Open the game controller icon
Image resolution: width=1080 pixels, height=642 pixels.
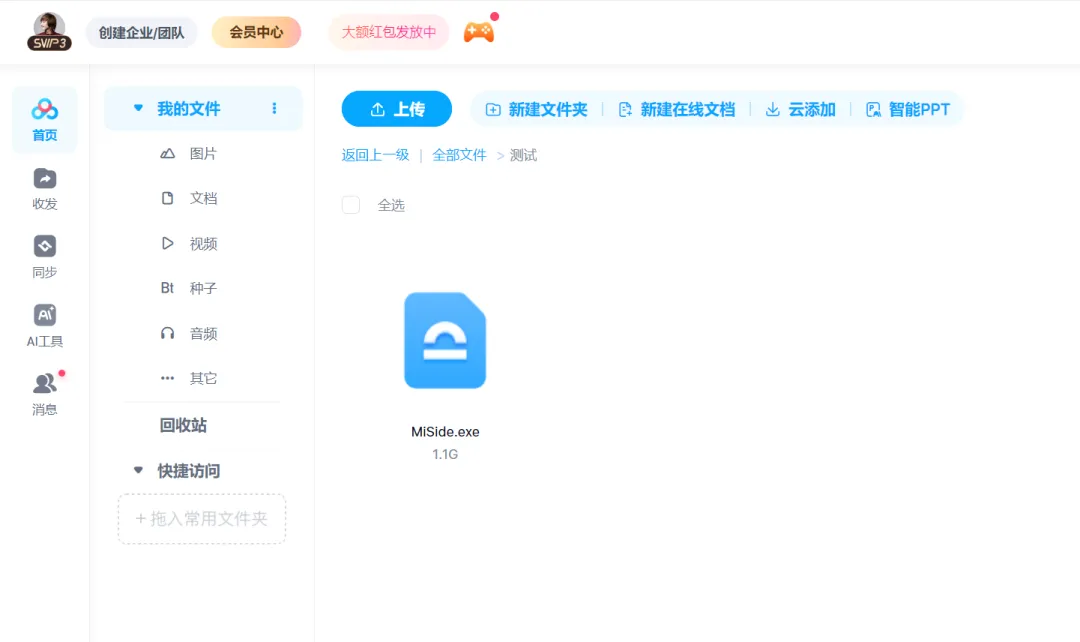click(x=479, y=32)
